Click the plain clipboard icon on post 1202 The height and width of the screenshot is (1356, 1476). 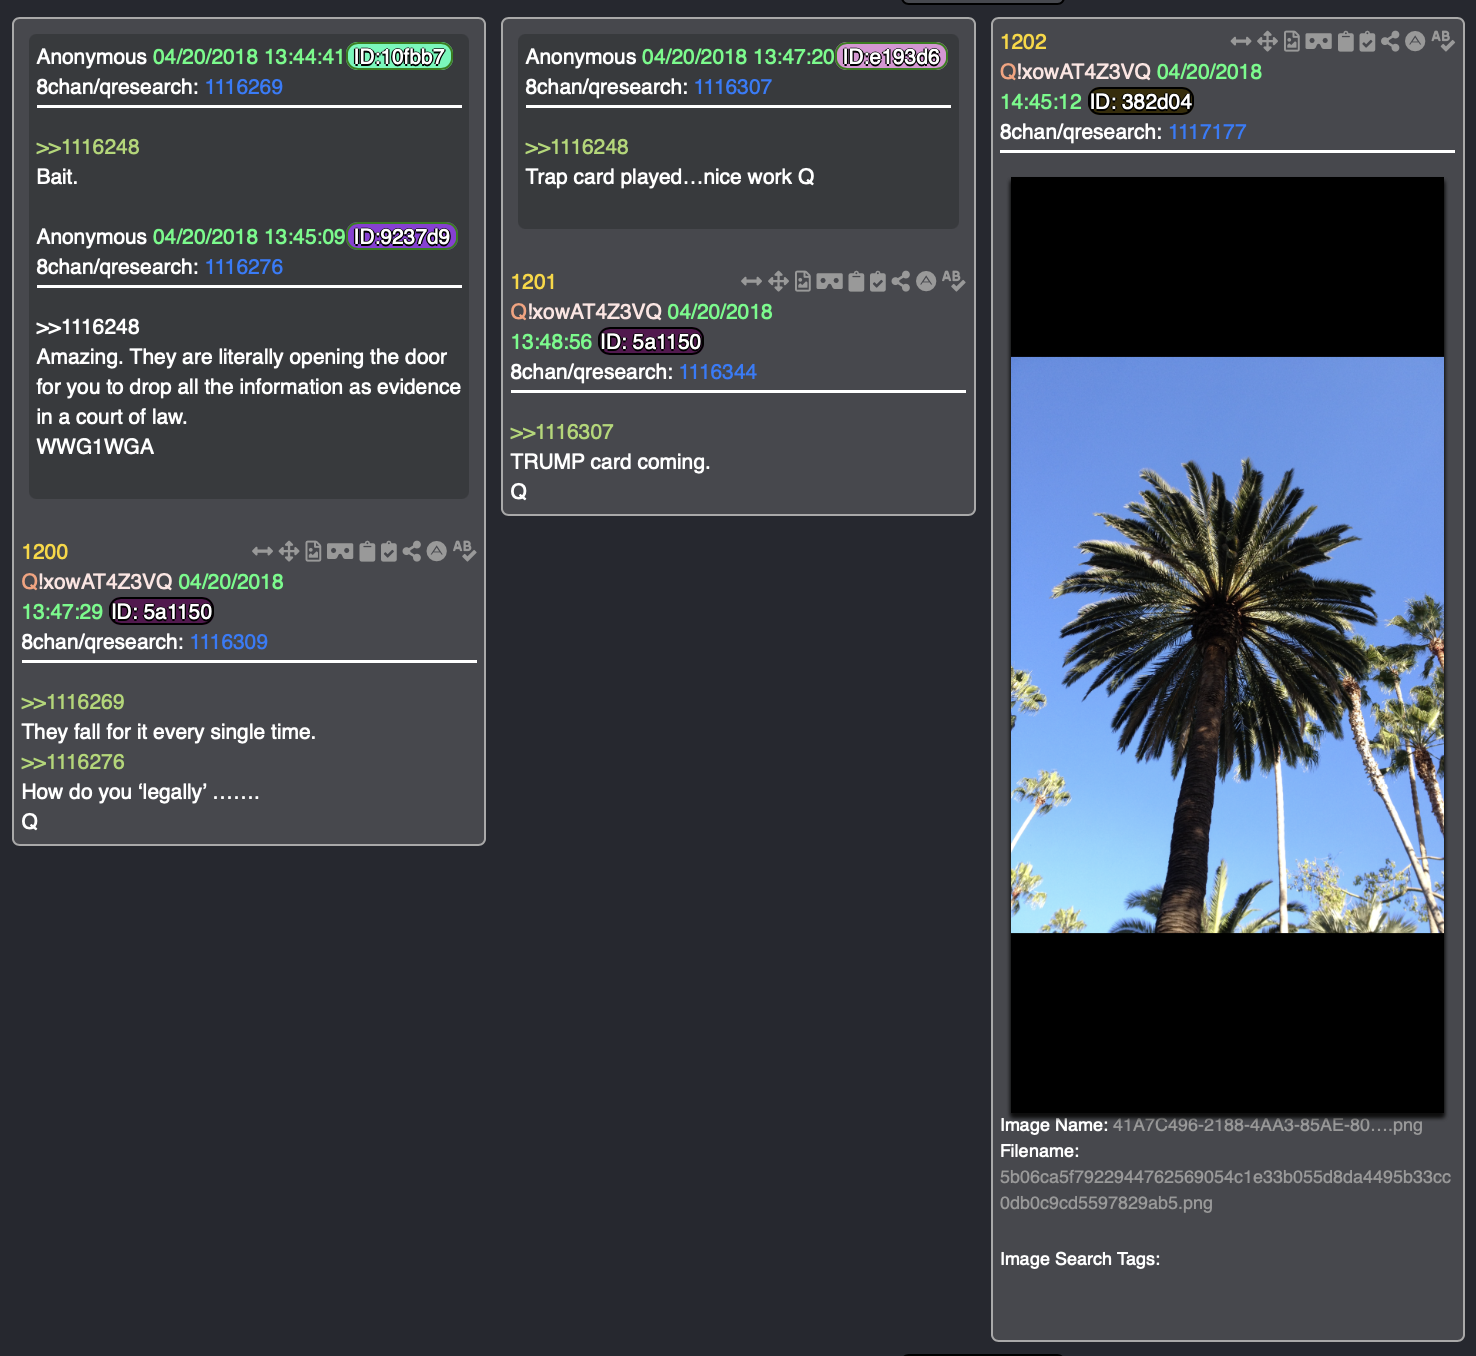pyautogui.click(x=1345, y=41)
